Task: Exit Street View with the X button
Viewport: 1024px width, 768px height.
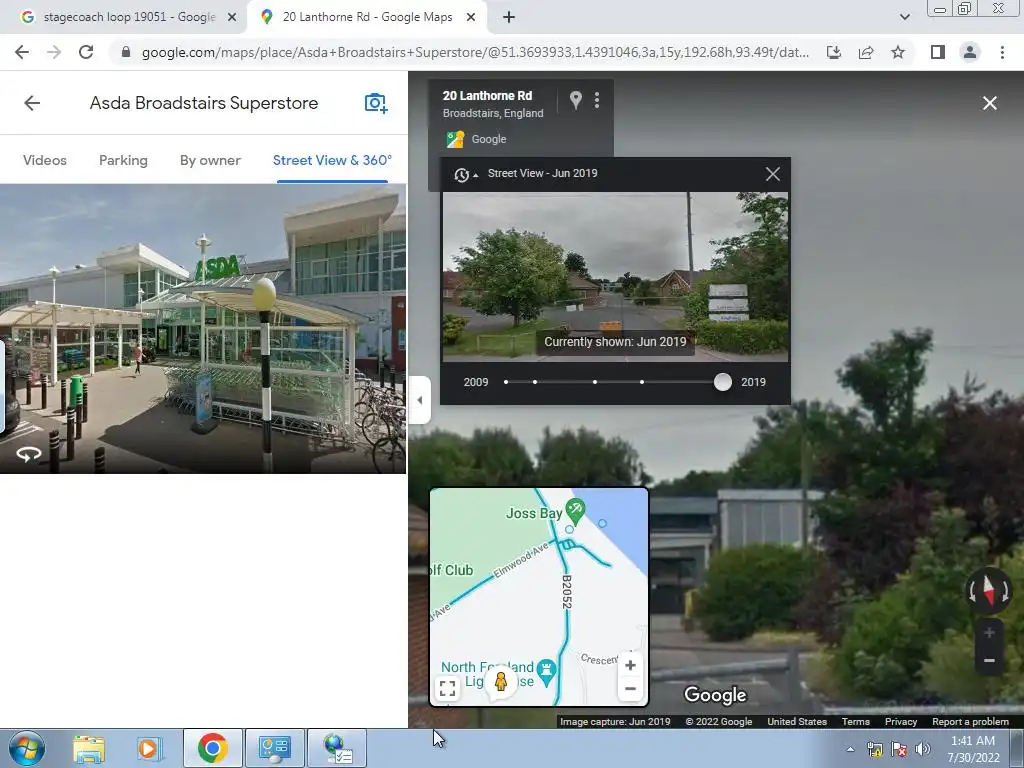Action: tap(989, 103)
